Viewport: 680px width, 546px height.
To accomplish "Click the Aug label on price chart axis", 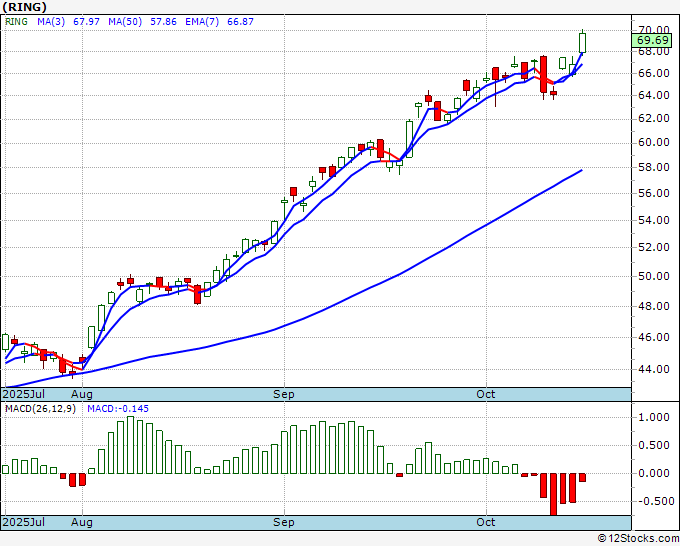I will tap(82, 394).
